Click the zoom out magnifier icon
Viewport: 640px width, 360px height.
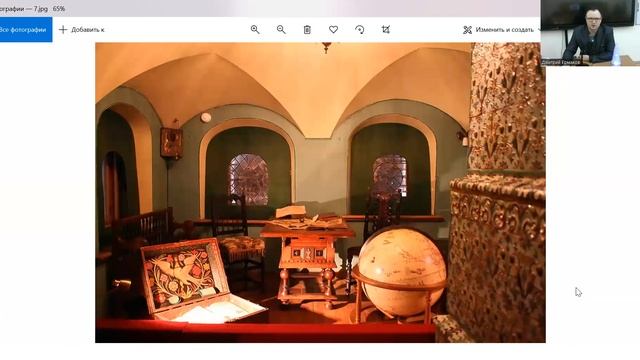coord(281,29)
